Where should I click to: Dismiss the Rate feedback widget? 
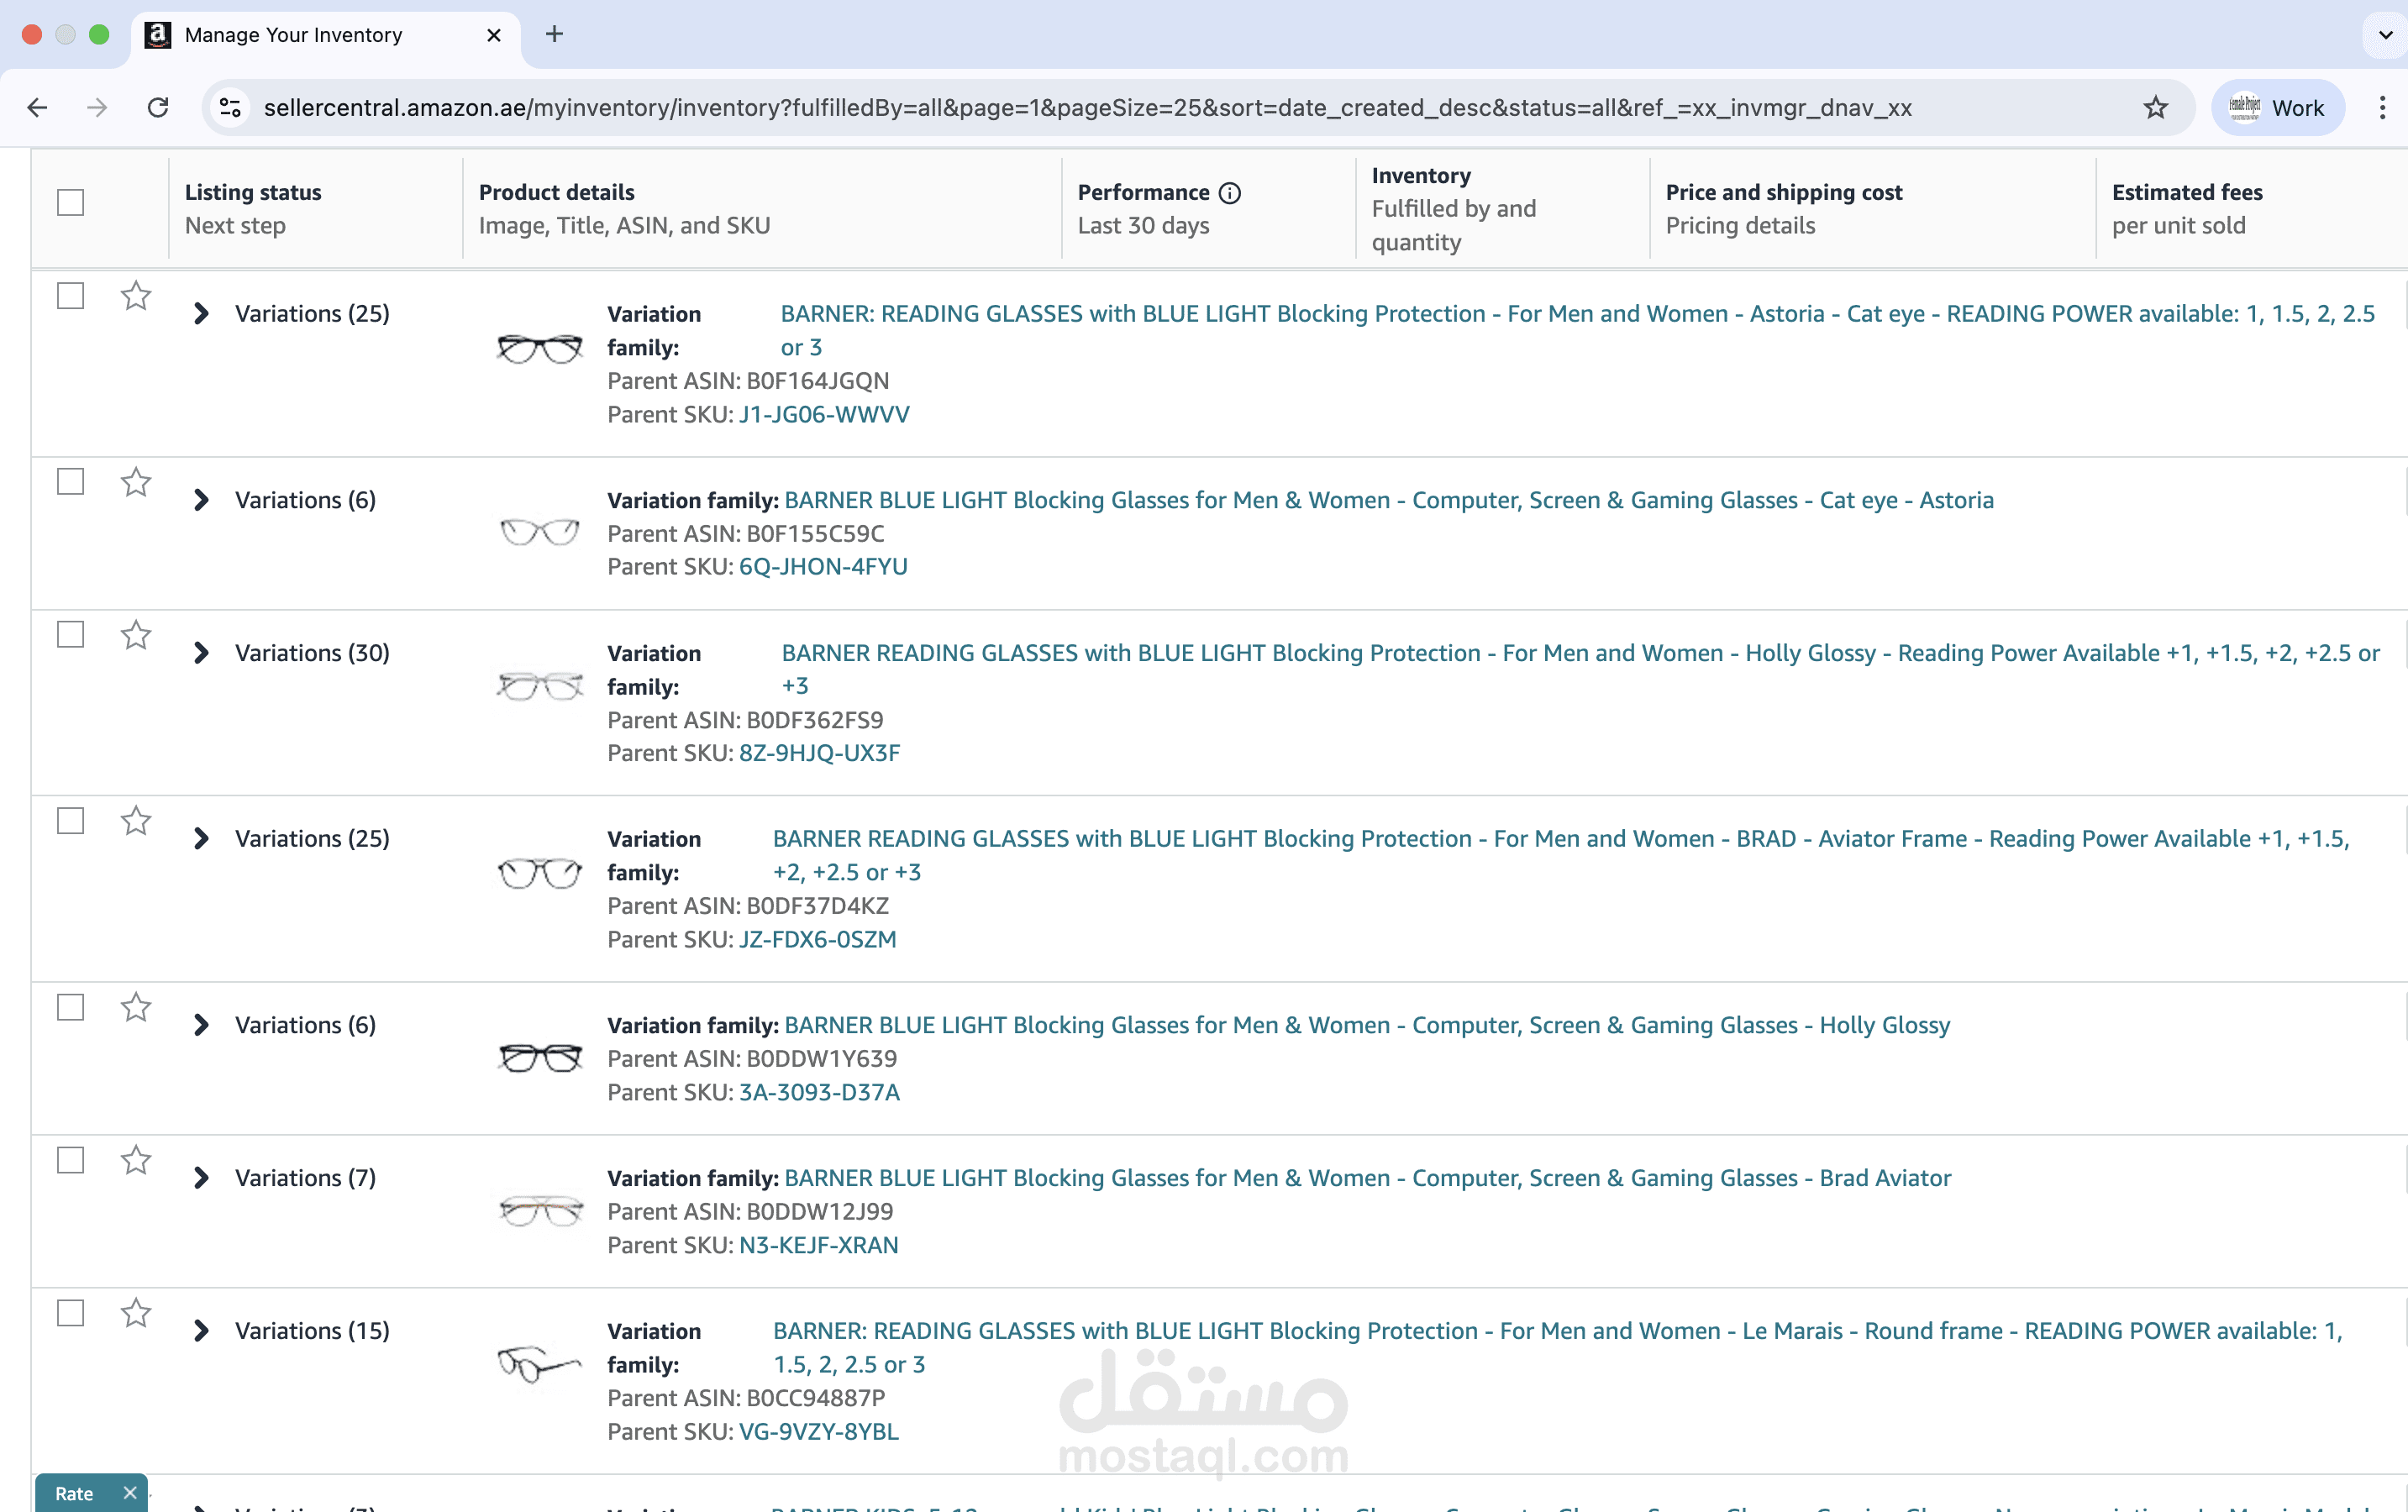point(129,1492)
